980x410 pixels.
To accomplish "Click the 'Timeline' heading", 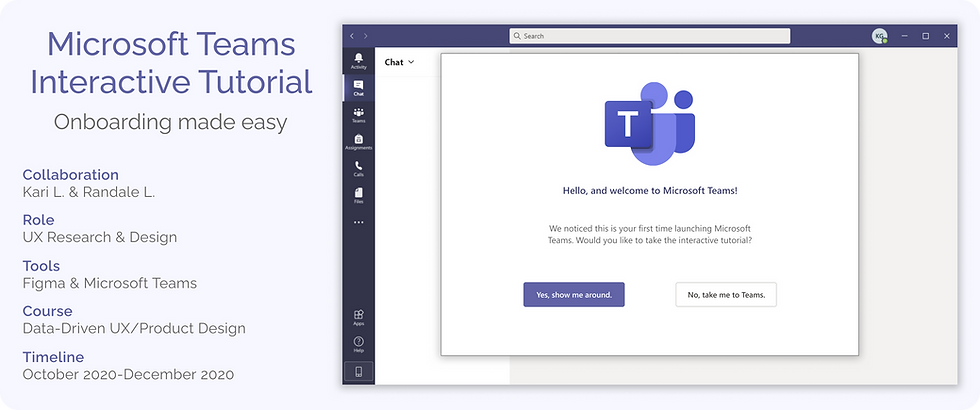I will pos(53,357).
